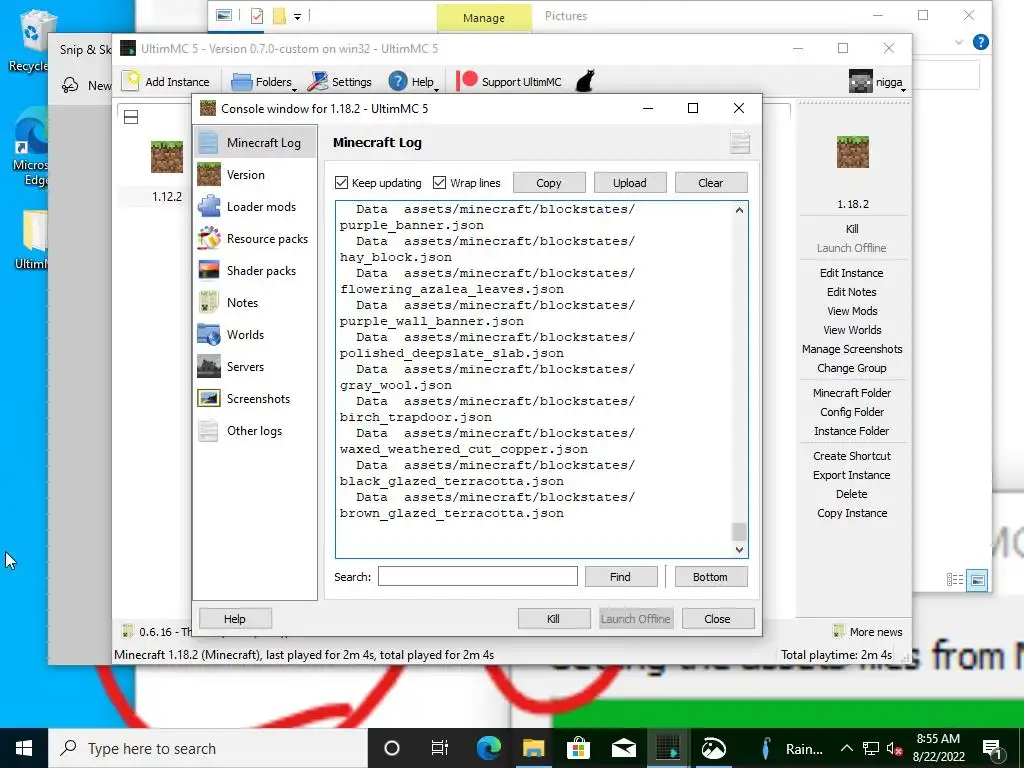Screen dimensions: 1024x768
Task: Open the account profile dropdown
Action: 878,82
